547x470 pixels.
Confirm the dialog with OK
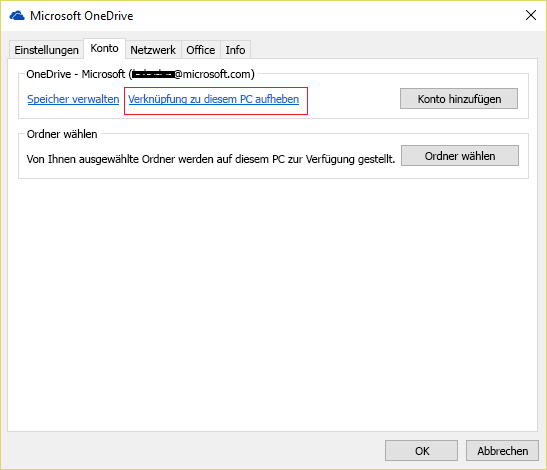421,450
